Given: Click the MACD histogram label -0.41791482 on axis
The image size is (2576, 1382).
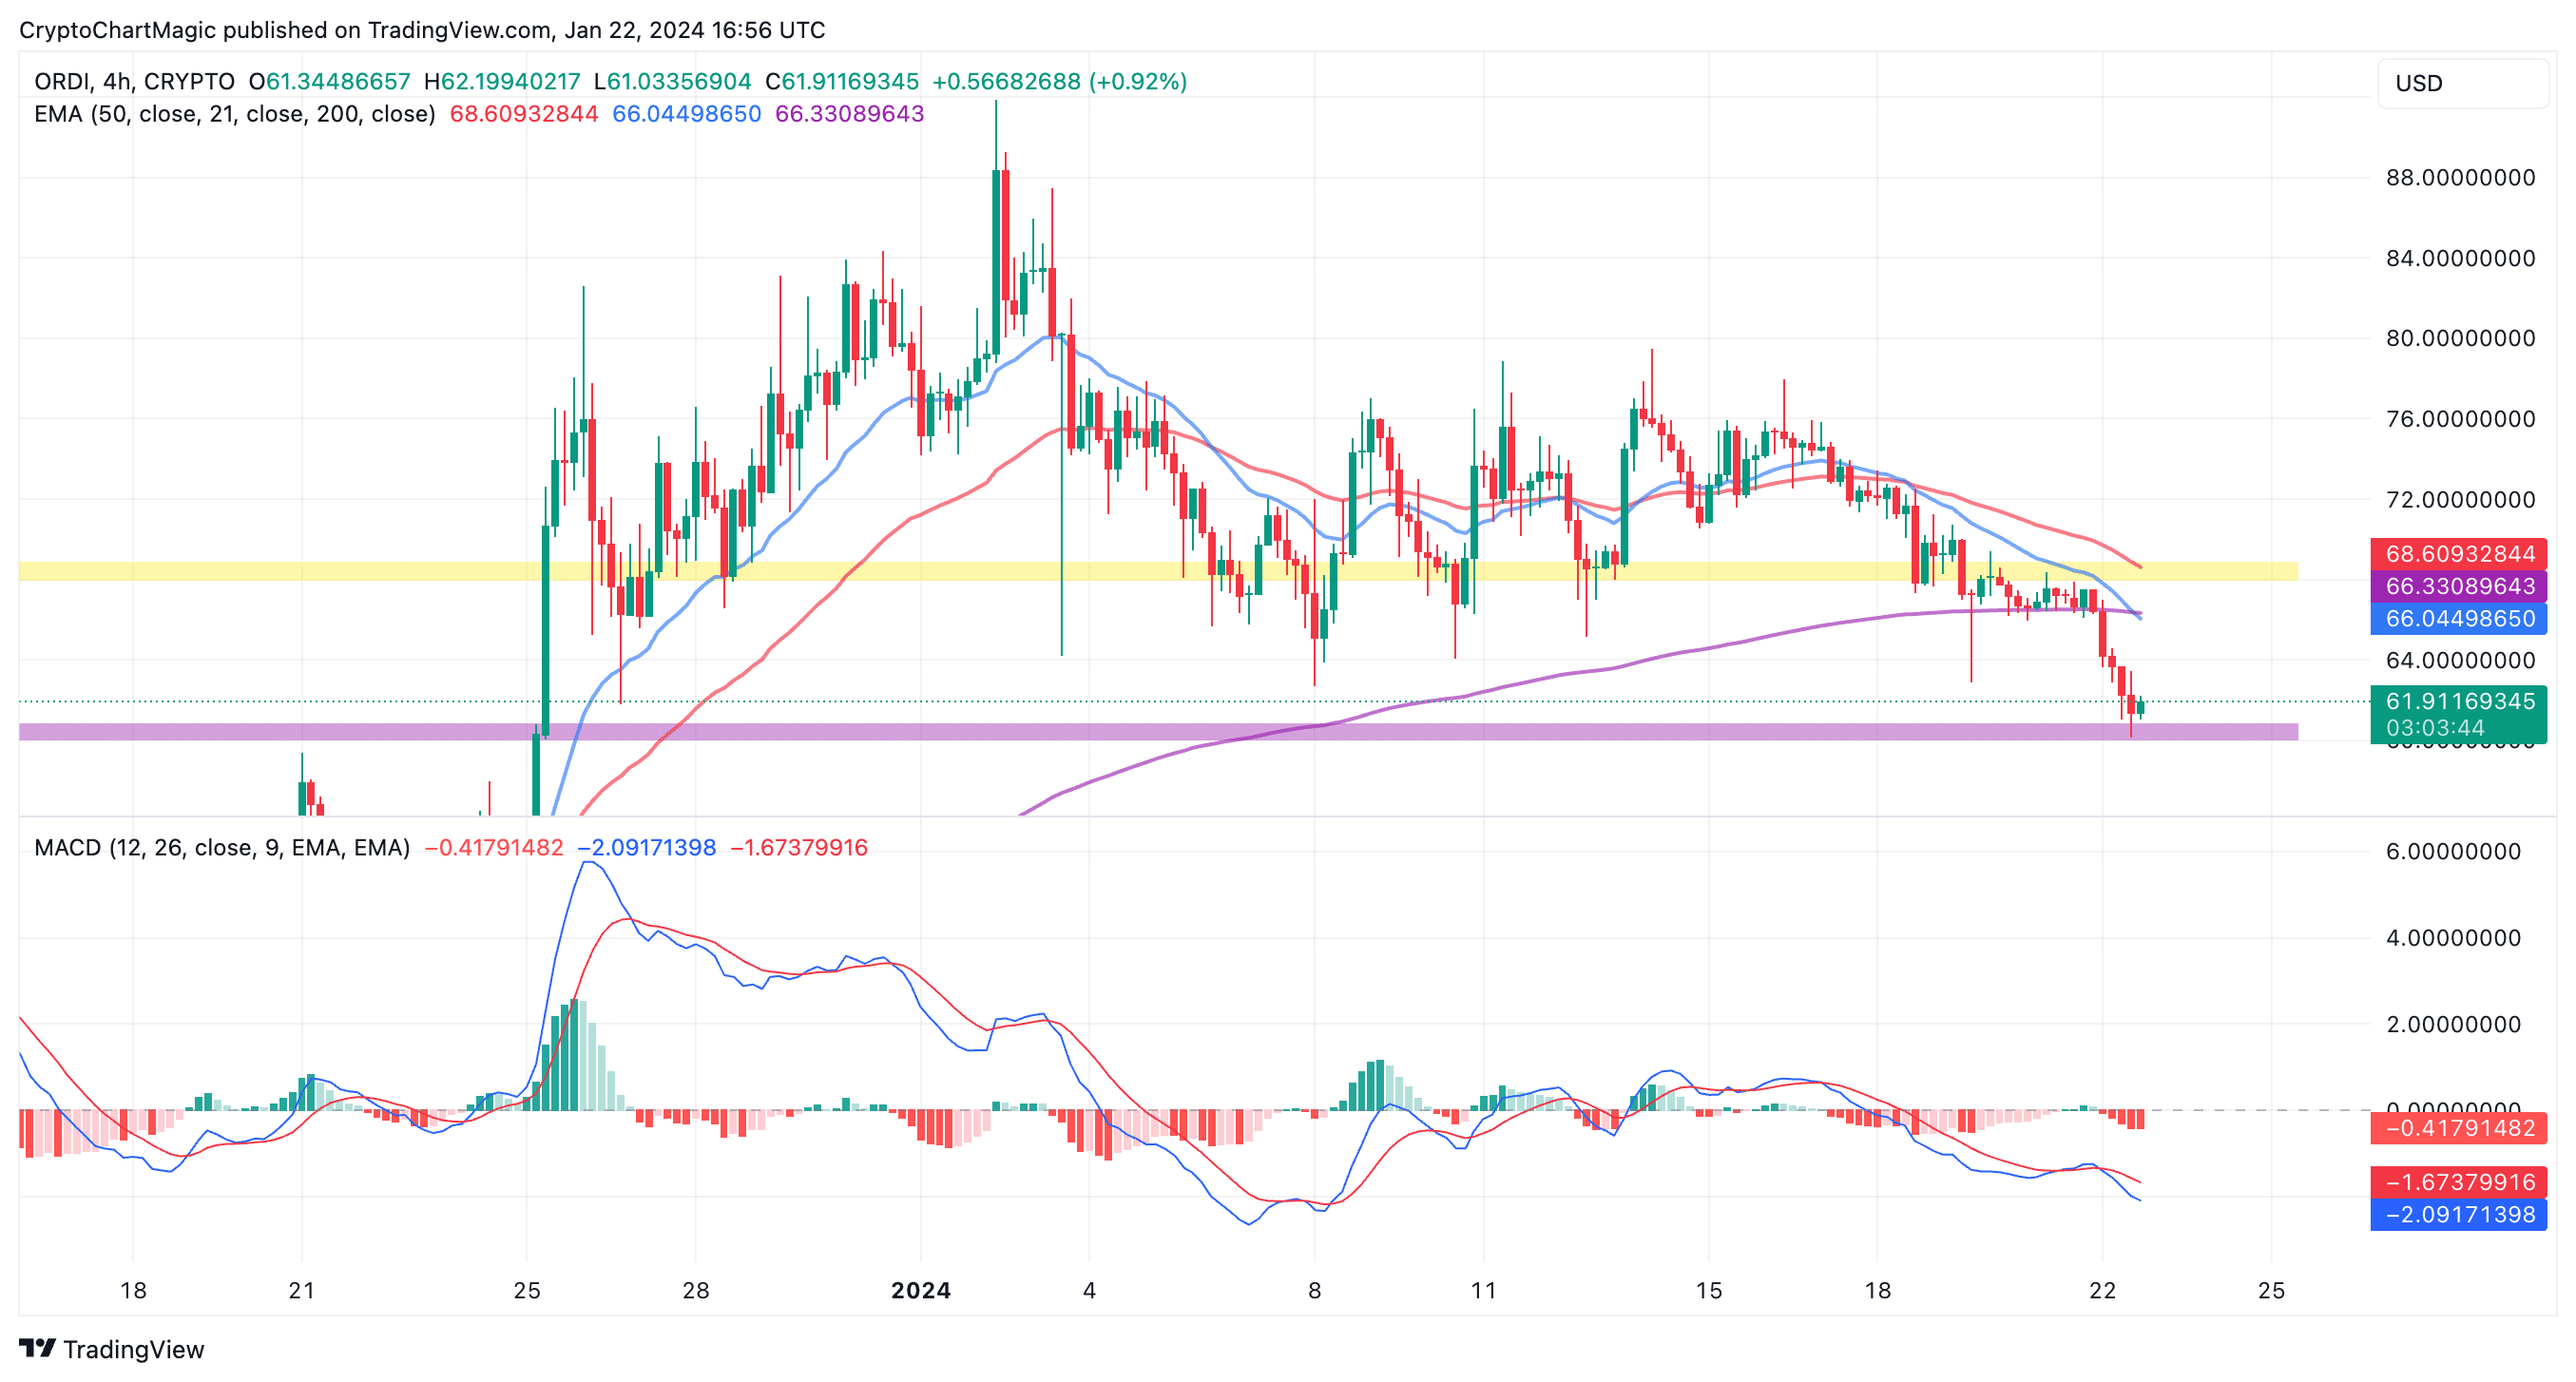Looking at the screenshot, I should [2459, 1128].
